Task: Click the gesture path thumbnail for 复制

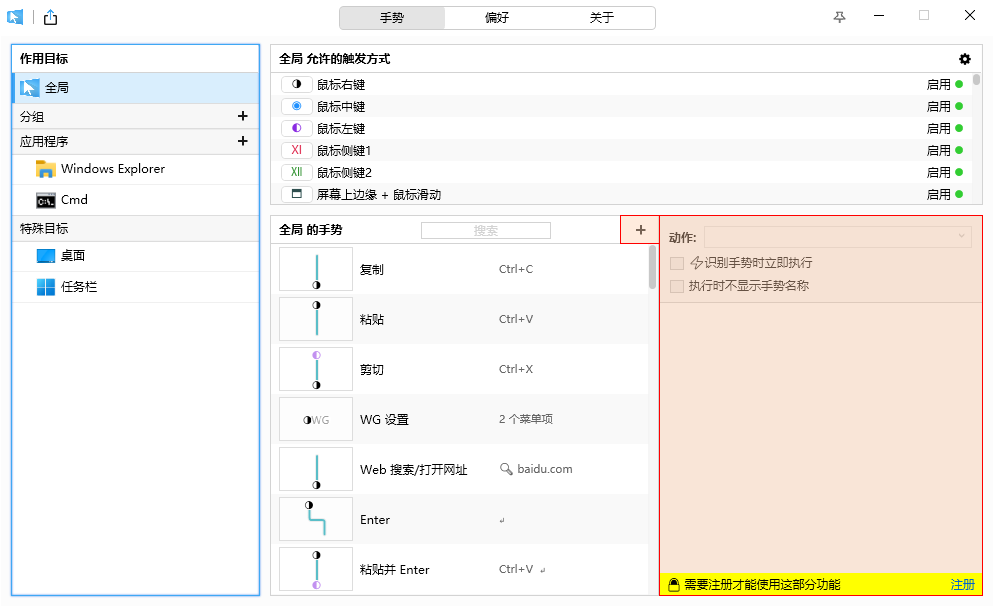Action: (315, 269)
